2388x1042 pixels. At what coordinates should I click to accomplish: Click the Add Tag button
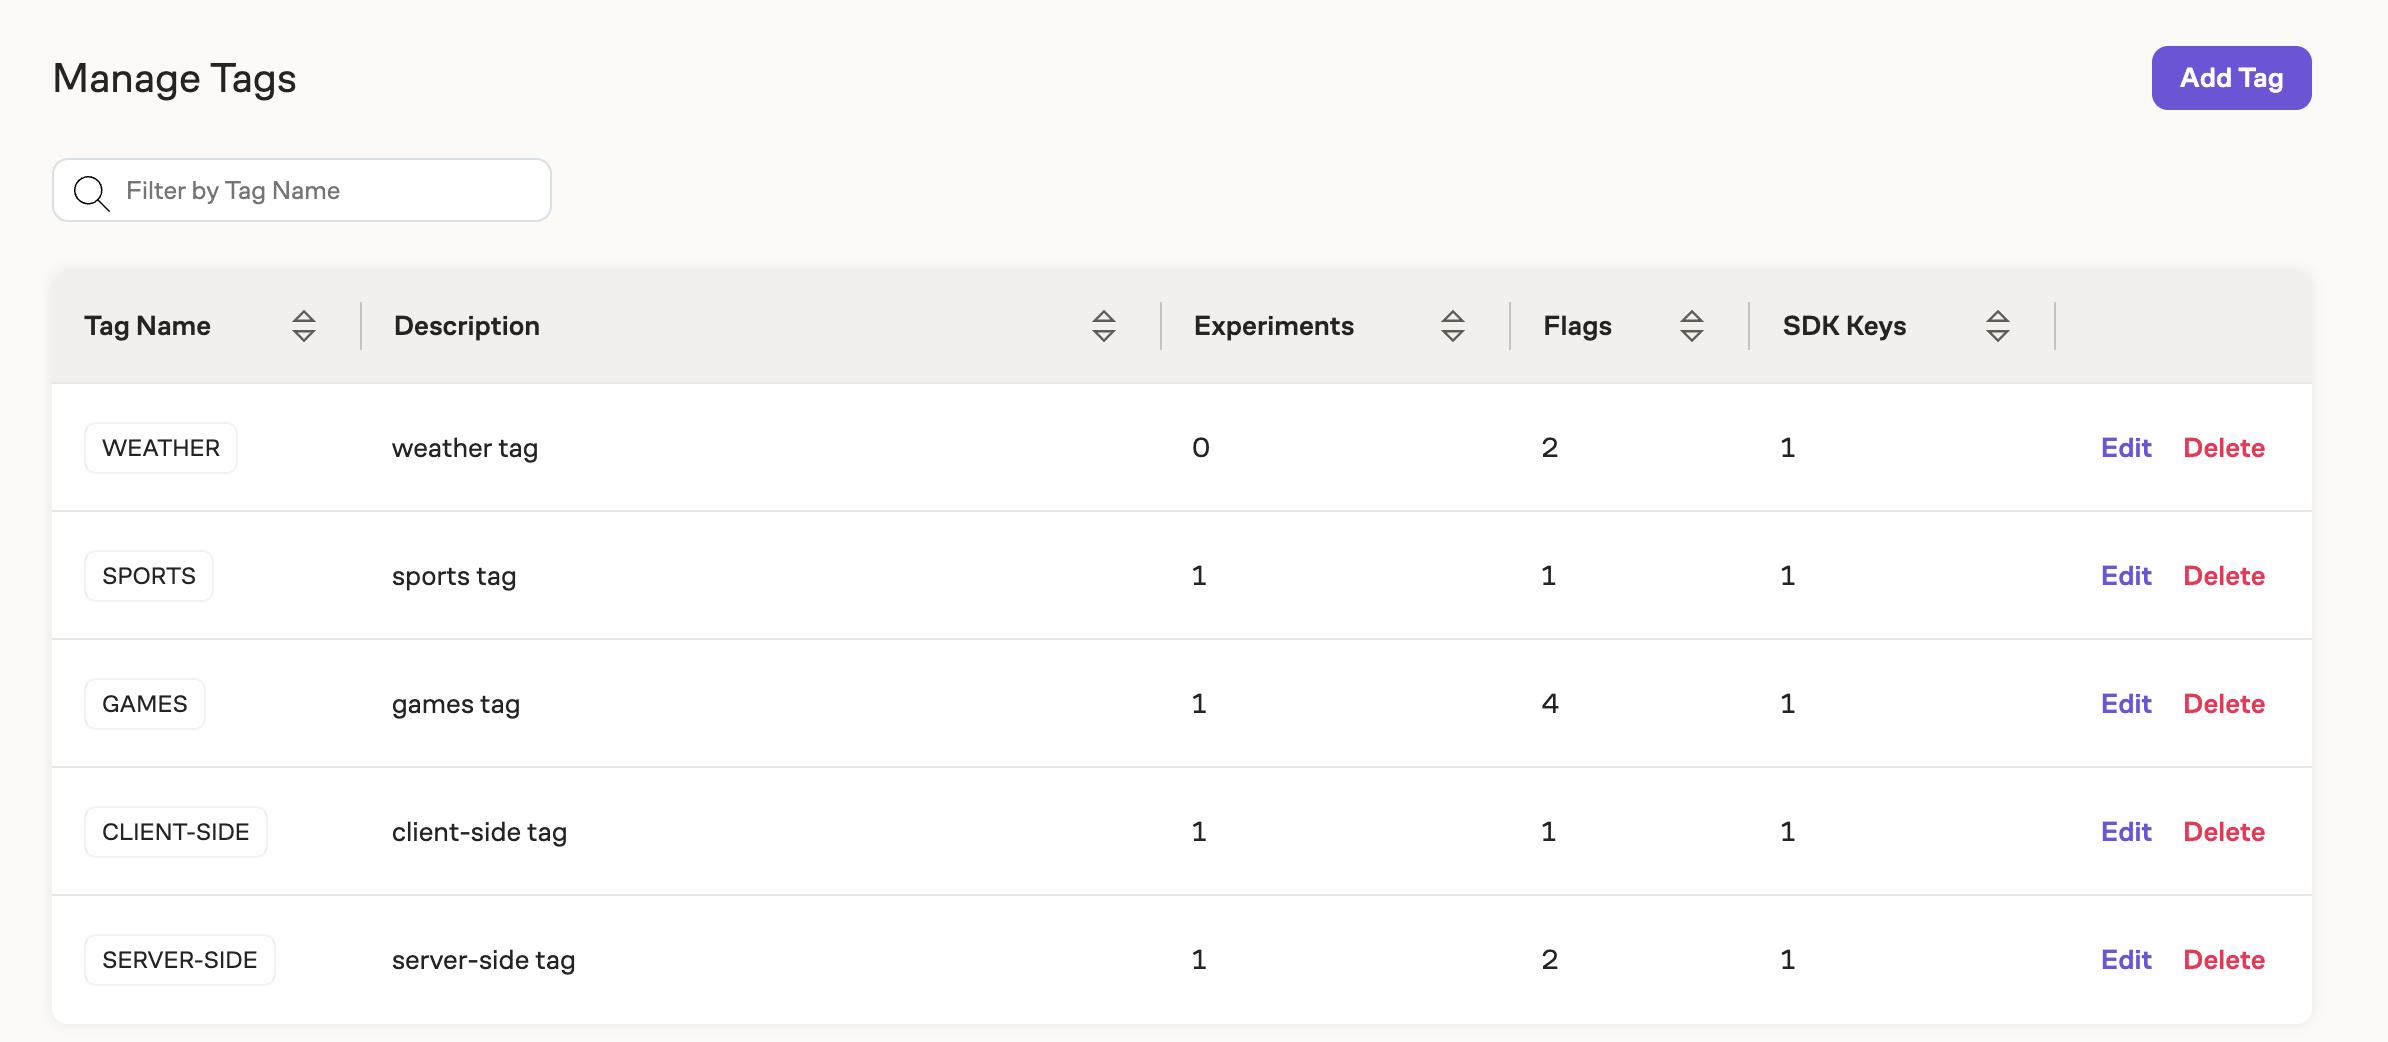coord(2230,78)
